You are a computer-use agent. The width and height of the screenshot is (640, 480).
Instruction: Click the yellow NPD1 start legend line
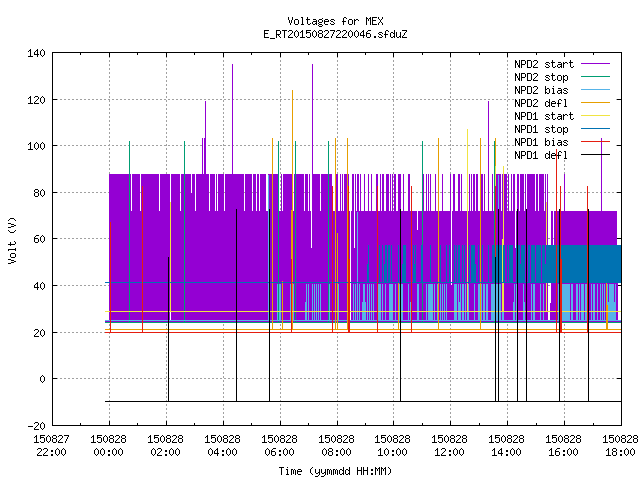tap(595, 116)
